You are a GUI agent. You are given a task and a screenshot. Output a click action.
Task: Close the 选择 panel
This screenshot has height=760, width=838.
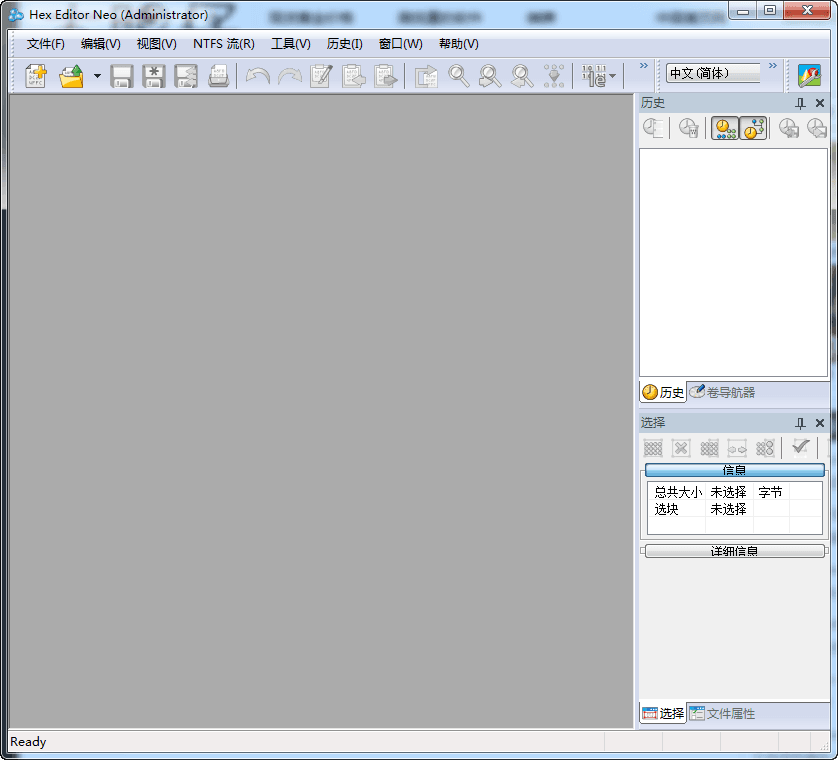click(x=820, y=423)
